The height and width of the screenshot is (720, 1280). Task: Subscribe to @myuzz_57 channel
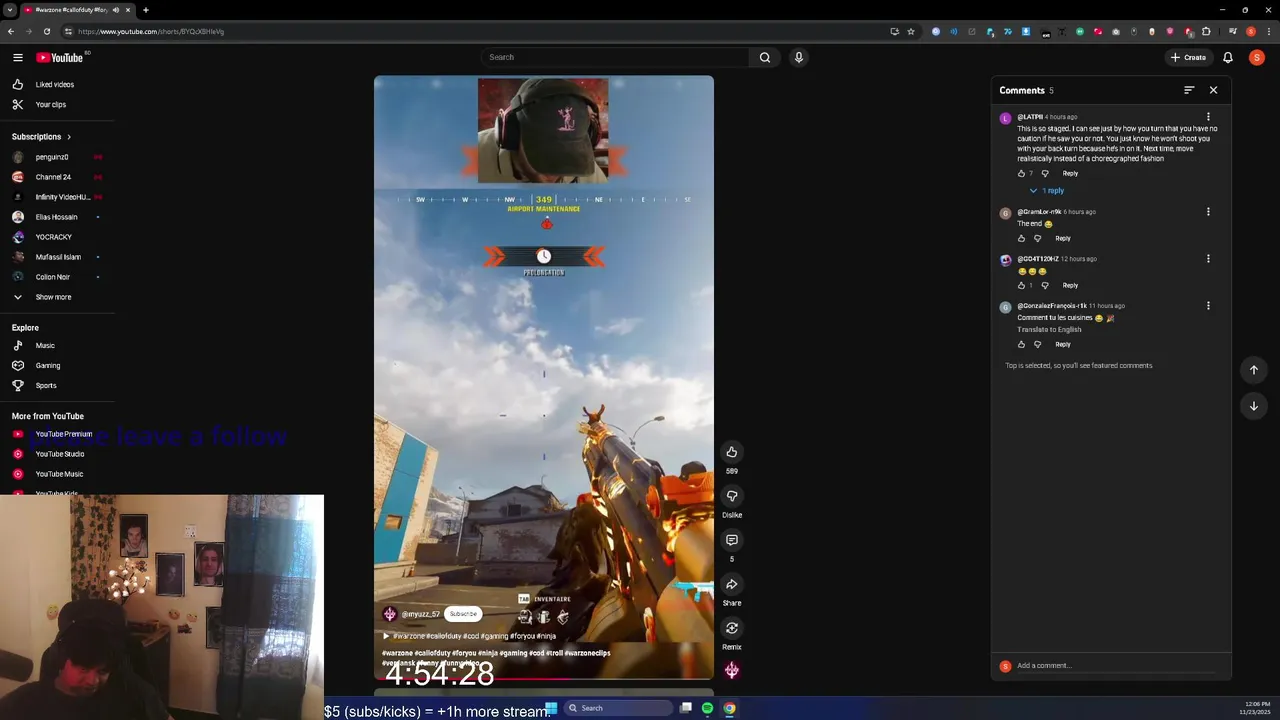pyautogui.click(x=463, y=614)
